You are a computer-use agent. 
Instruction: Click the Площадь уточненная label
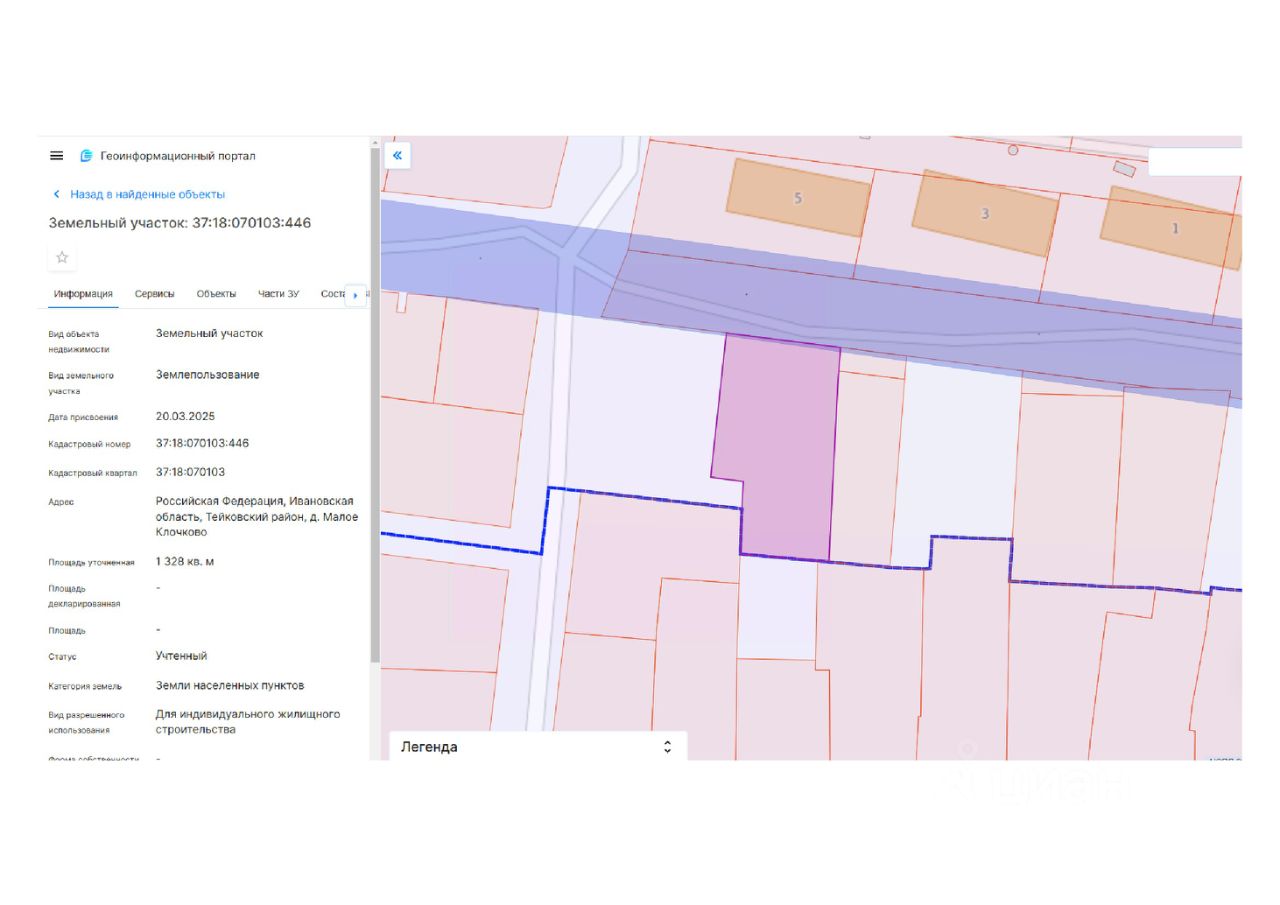tap(91, 563)
